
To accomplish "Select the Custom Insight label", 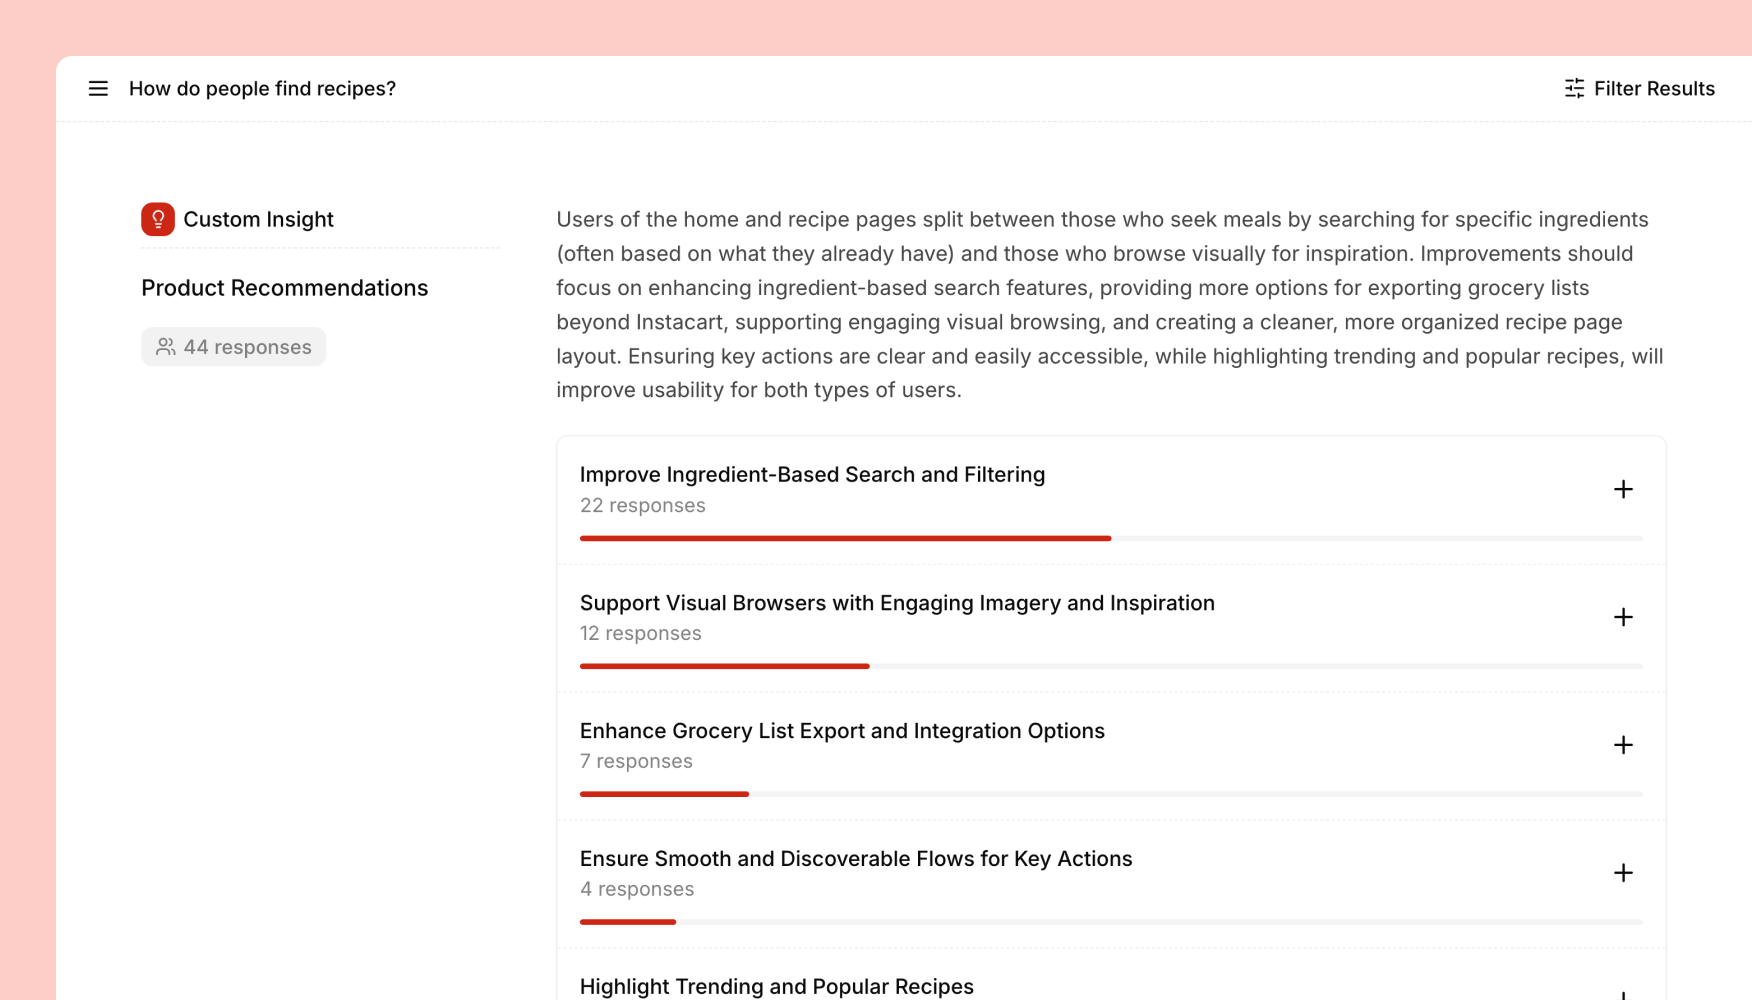I will (258, 219).
